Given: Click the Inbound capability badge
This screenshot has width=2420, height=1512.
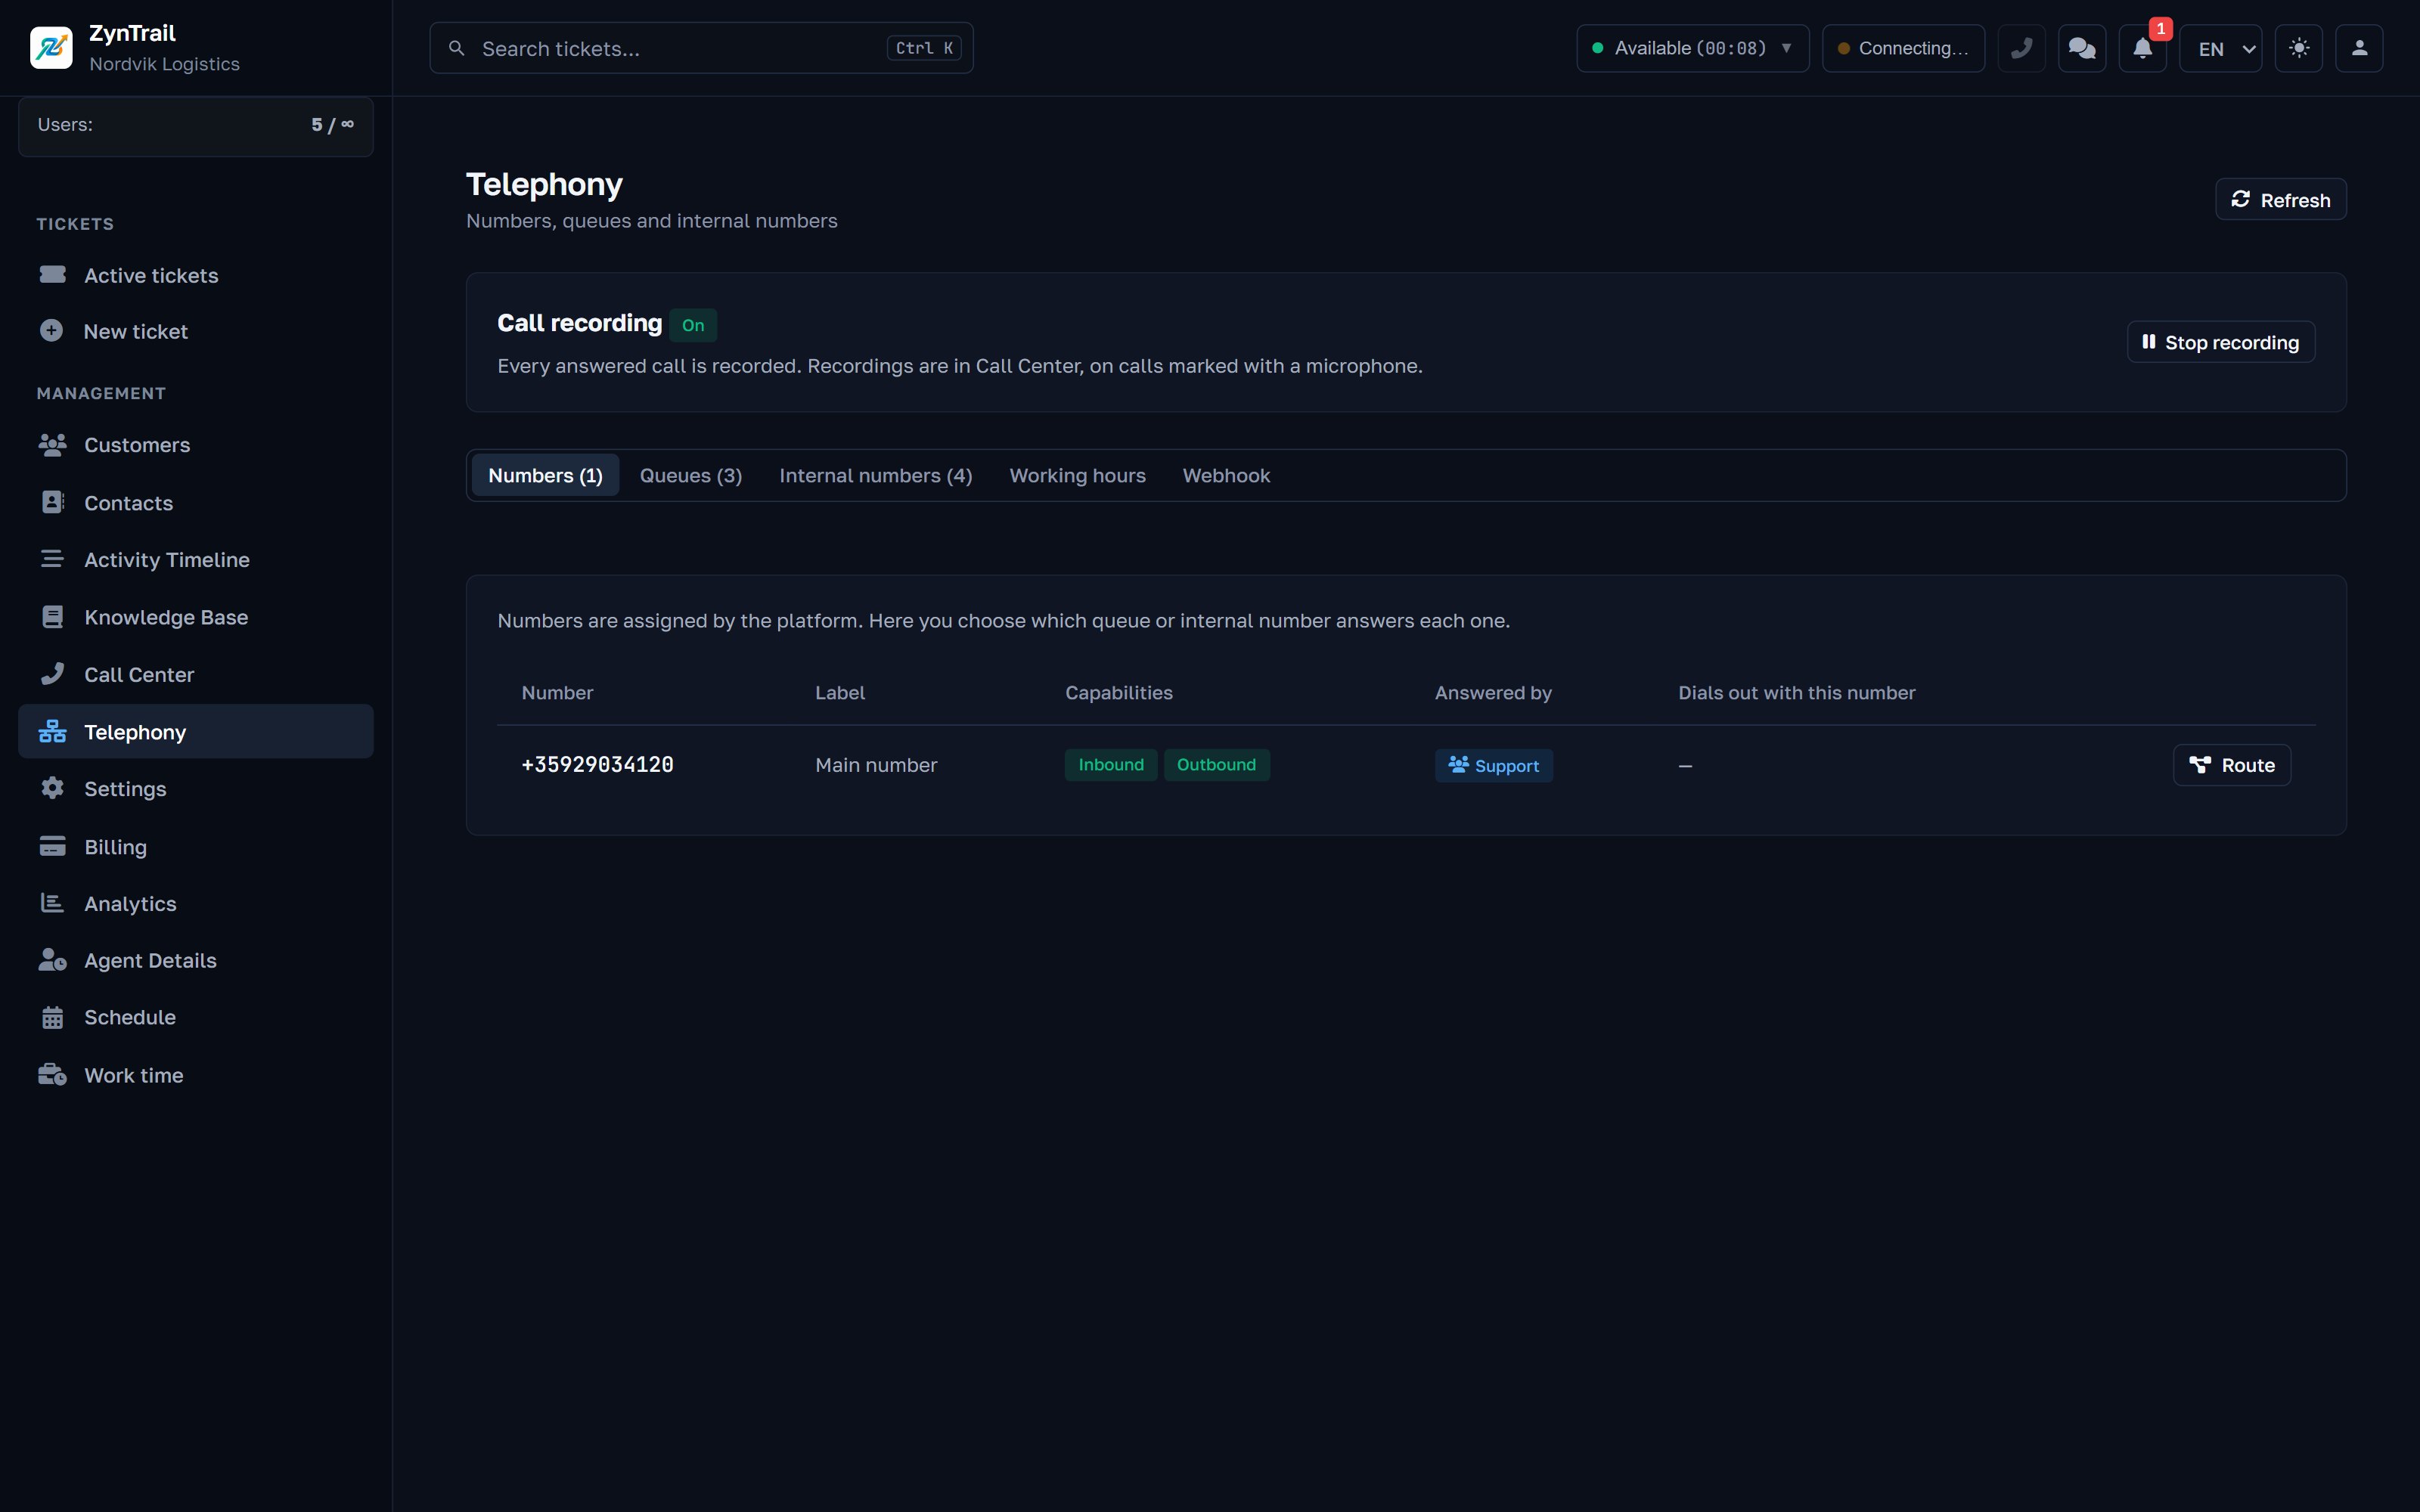Looking at the screenshot, I should pyautogui.click(x=1110, y=765).
